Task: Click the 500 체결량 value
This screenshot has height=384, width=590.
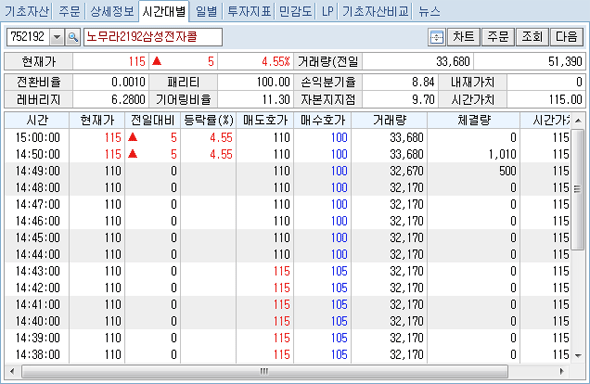Action: [508, 171]
